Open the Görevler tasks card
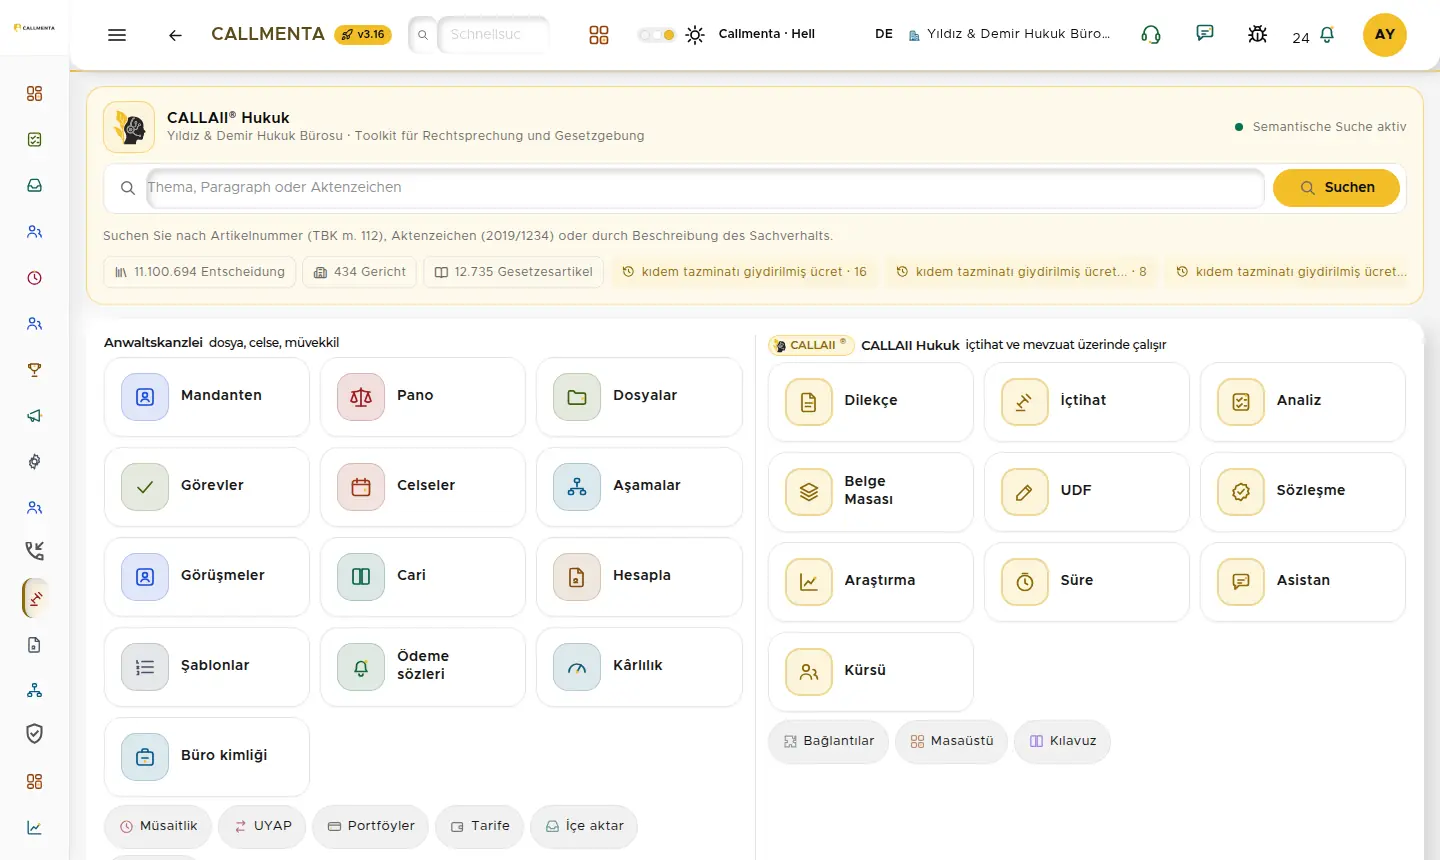 click(x=207, y=487)
